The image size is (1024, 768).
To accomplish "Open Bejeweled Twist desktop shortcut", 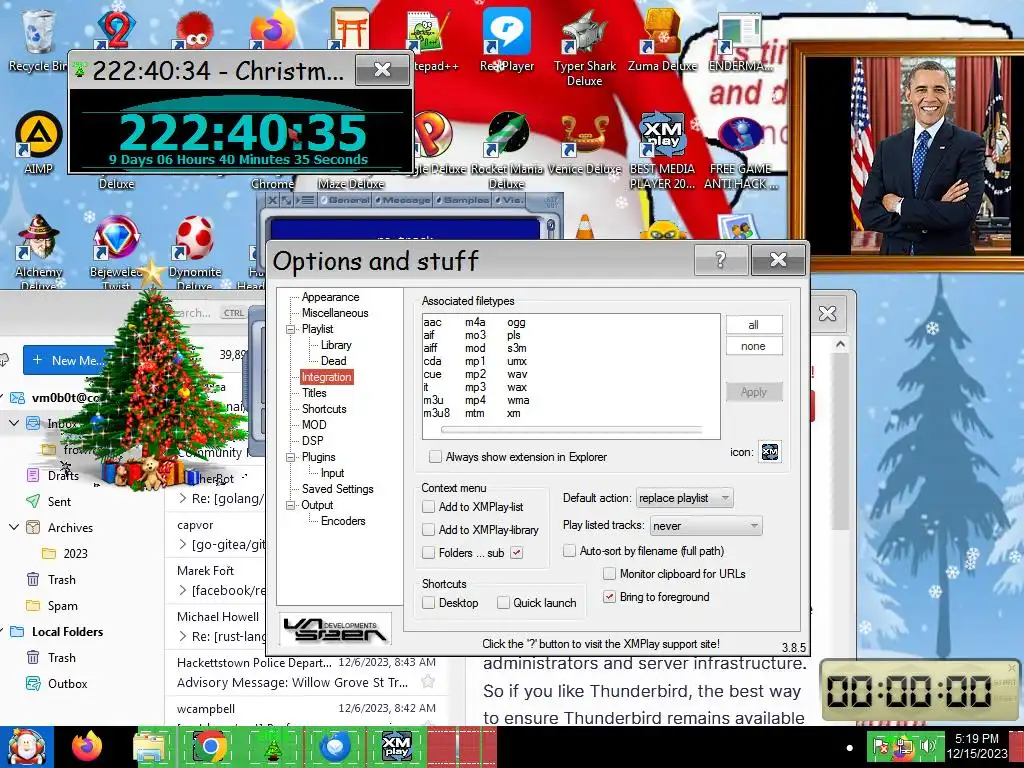I will 116,251.
